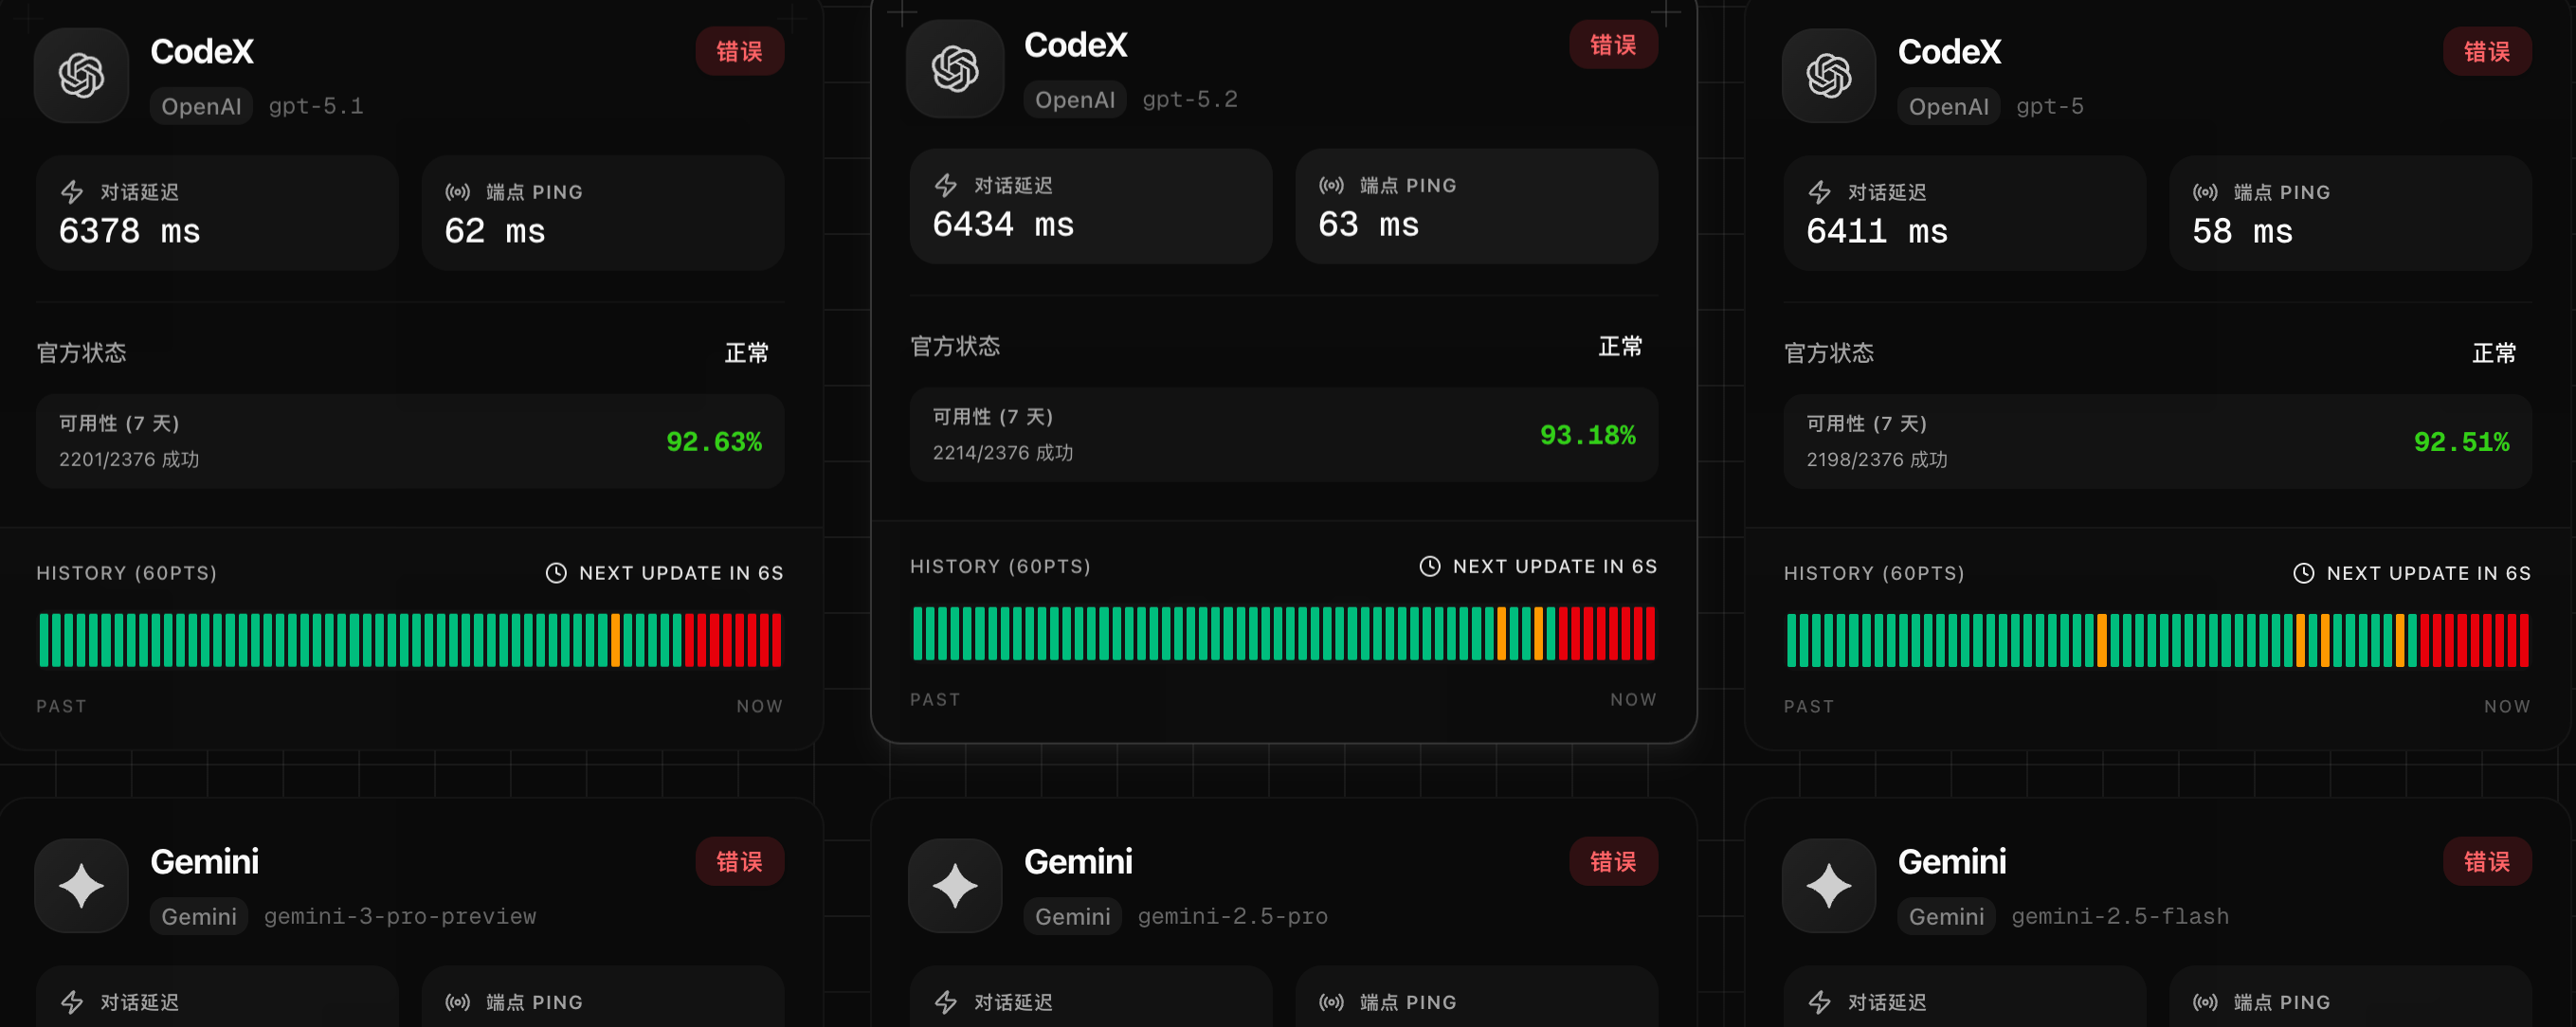Click the OpenAI logo on gpt-5 card
This screenshot has width=2576, height=1027.
click(1829, 75)
